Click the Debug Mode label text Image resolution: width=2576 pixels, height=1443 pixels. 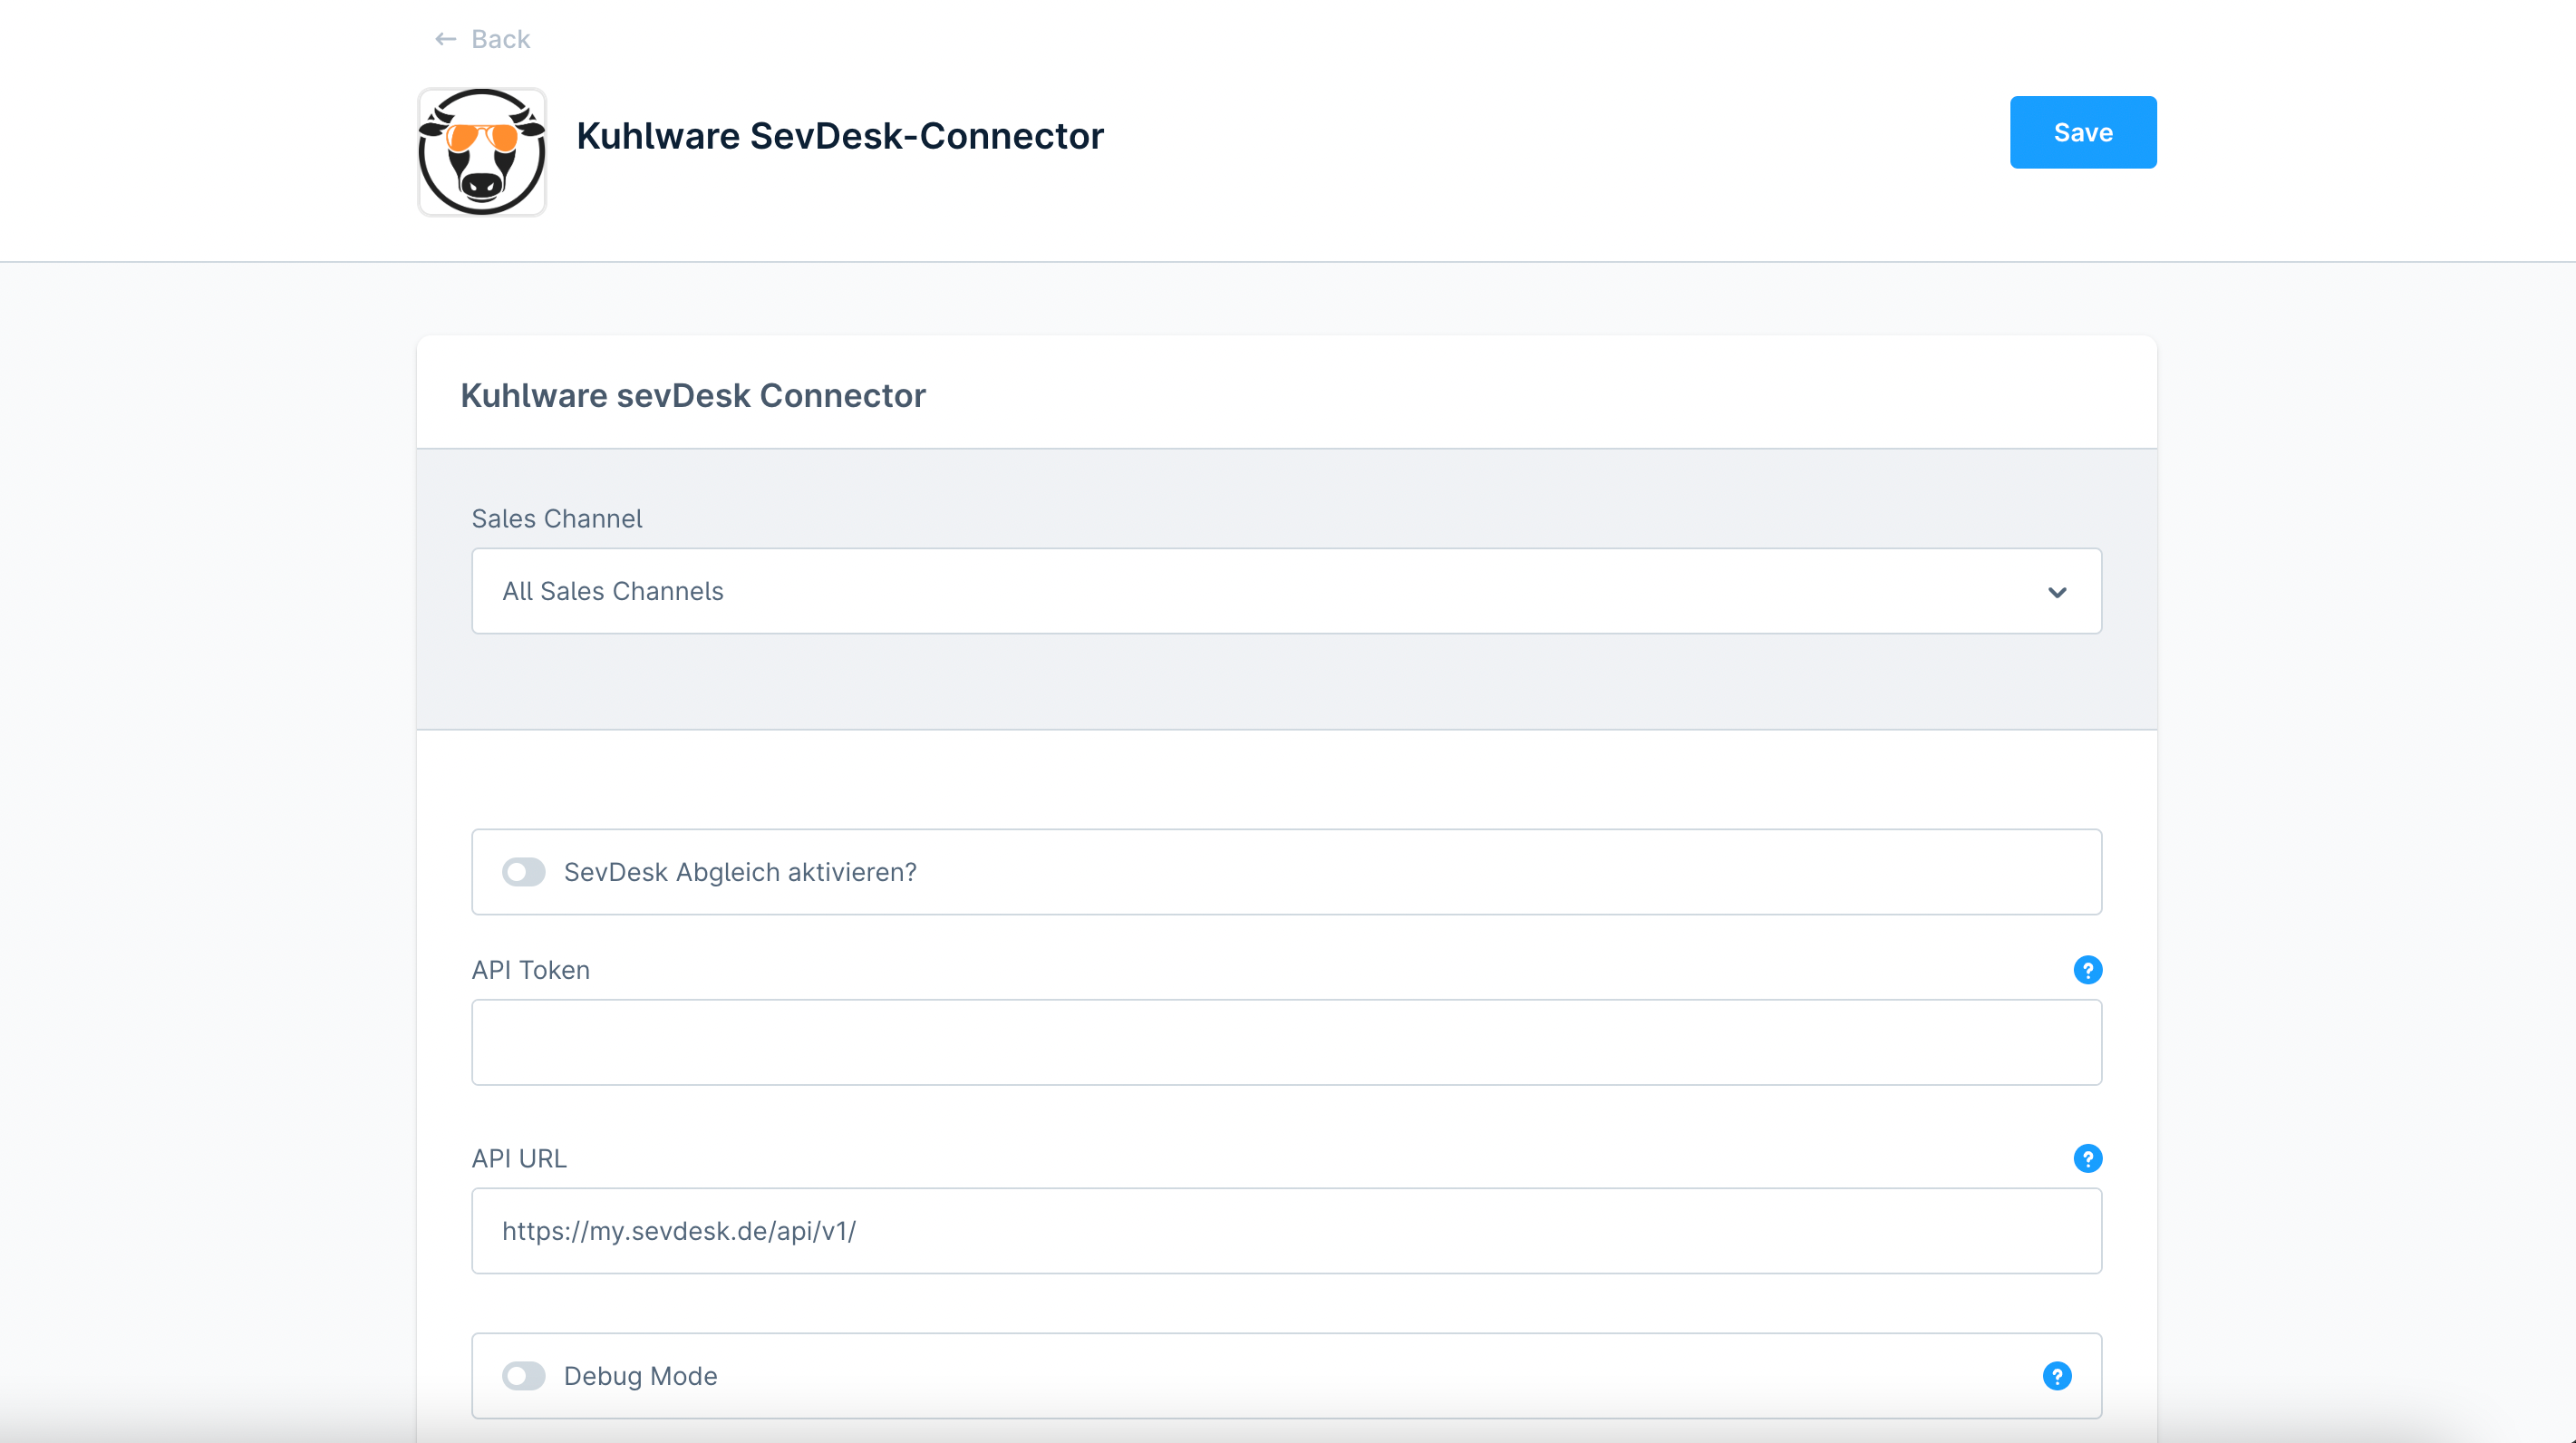click(641, 1376)
